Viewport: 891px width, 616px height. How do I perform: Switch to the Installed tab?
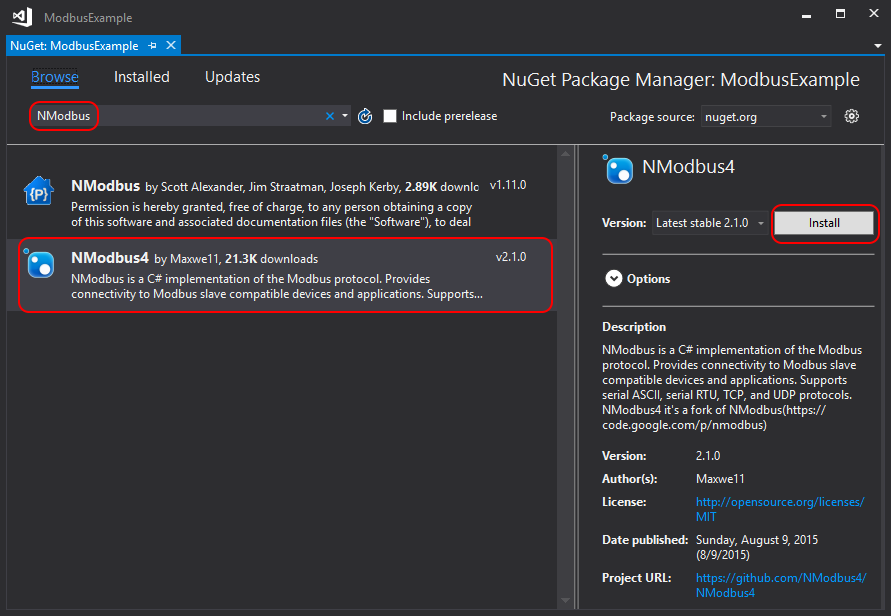142,77
